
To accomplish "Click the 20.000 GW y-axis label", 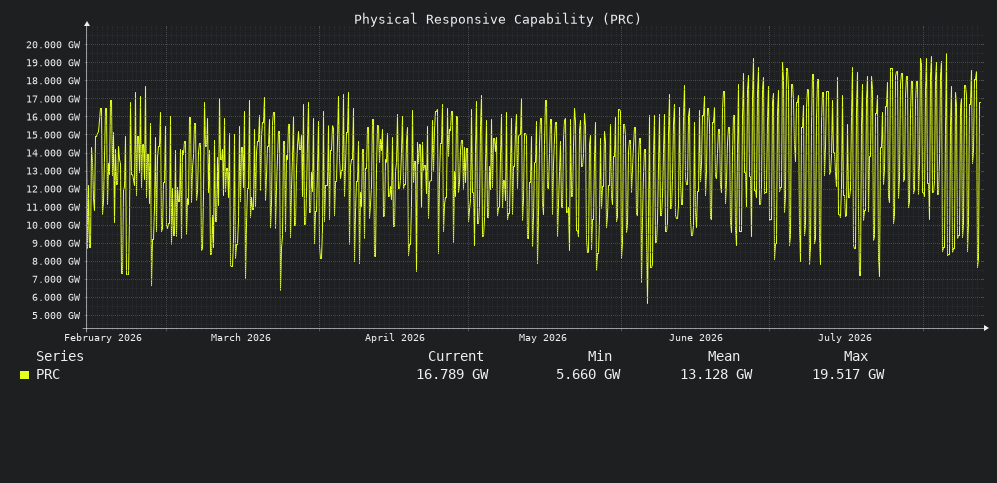I will pos(53,44).
